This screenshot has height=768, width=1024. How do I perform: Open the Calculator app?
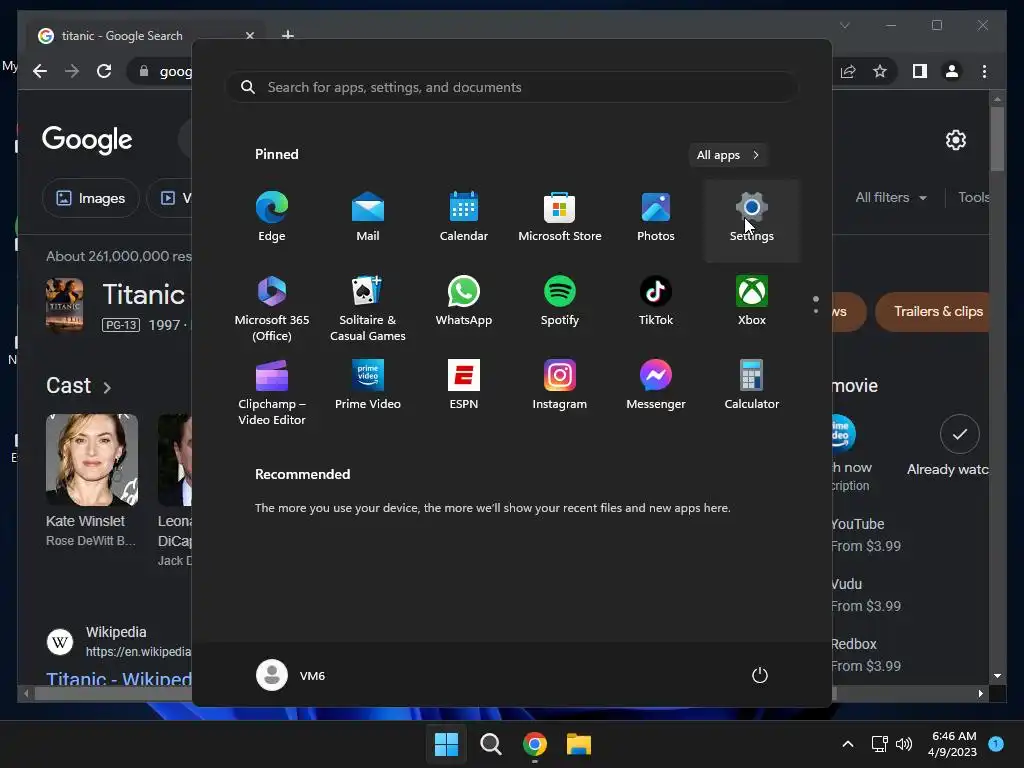pyautogui.click(x=752, y=385)
